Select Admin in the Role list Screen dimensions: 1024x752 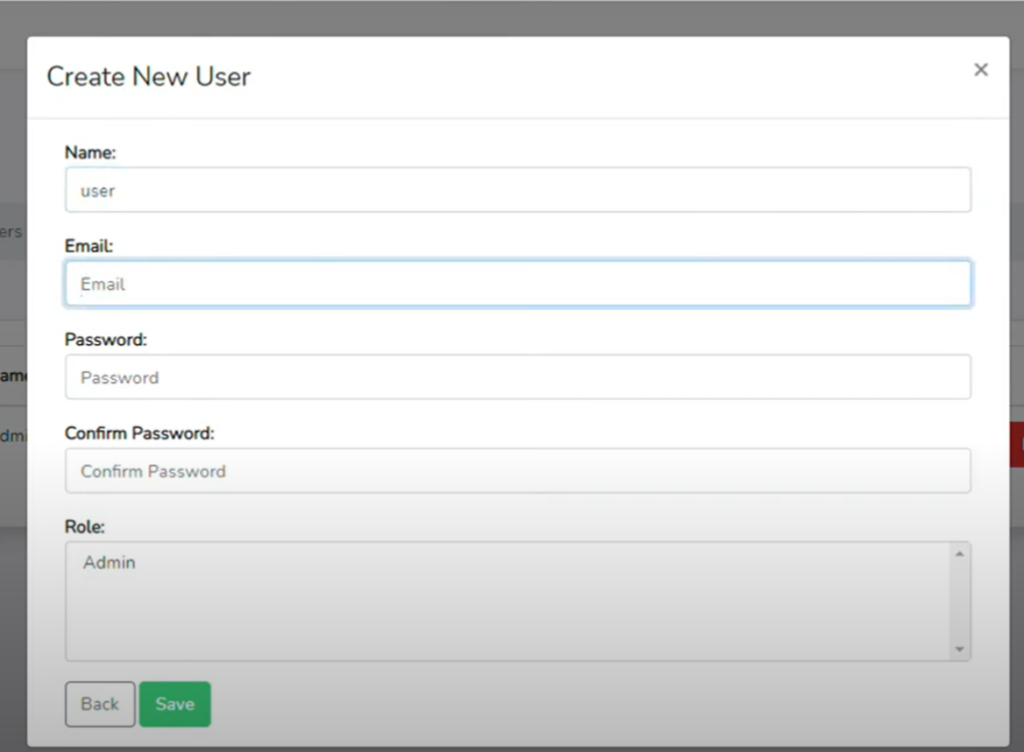(109, 562)
